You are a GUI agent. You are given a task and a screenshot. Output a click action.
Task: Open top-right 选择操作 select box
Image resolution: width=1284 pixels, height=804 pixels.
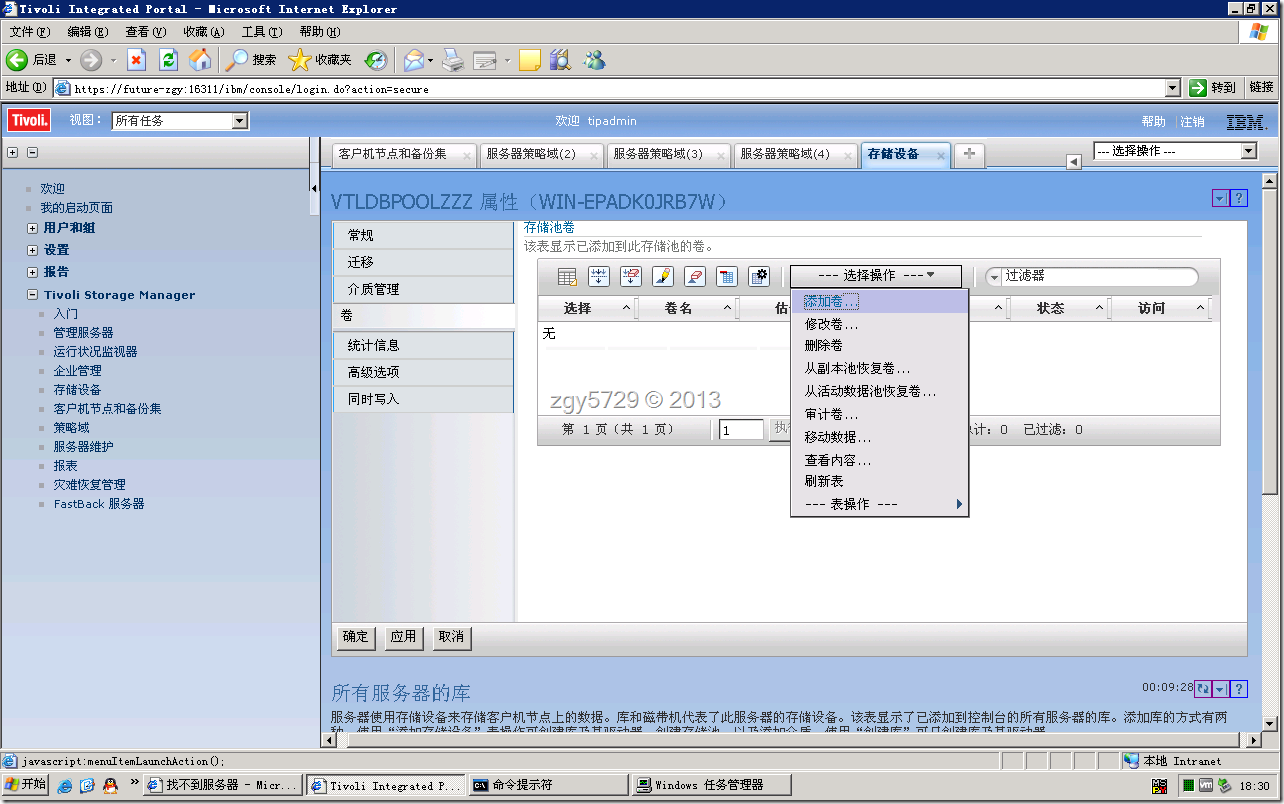(1175, 151)
